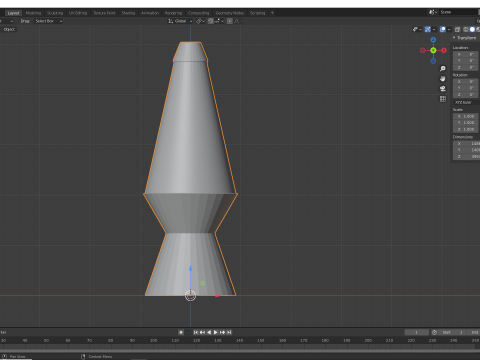Click the hand pan view icon
This screenshot has width=480, height=360.
pos(443,79)
